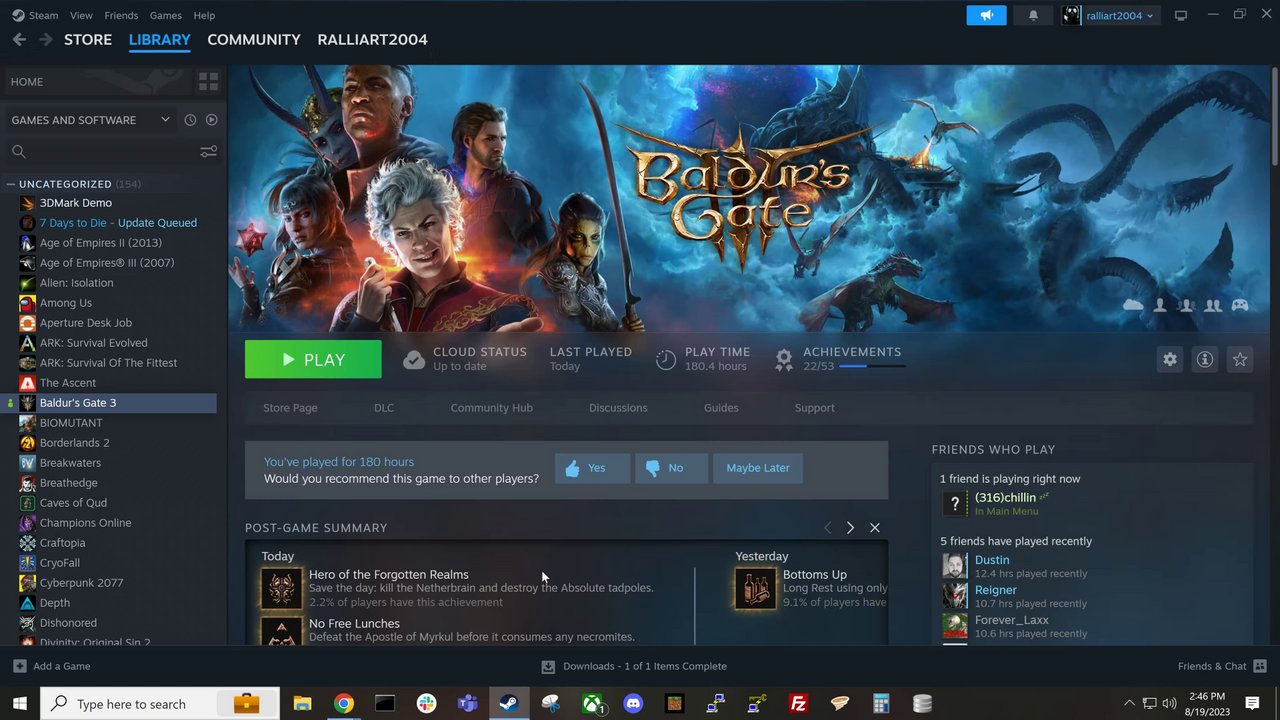Open Friends & Chat icon

pos(1260,666)
